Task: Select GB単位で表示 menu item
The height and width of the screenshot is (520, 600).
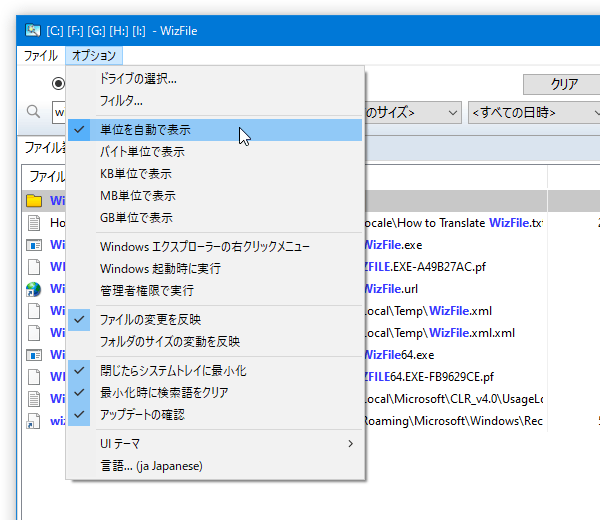Action: coord(215,218)
